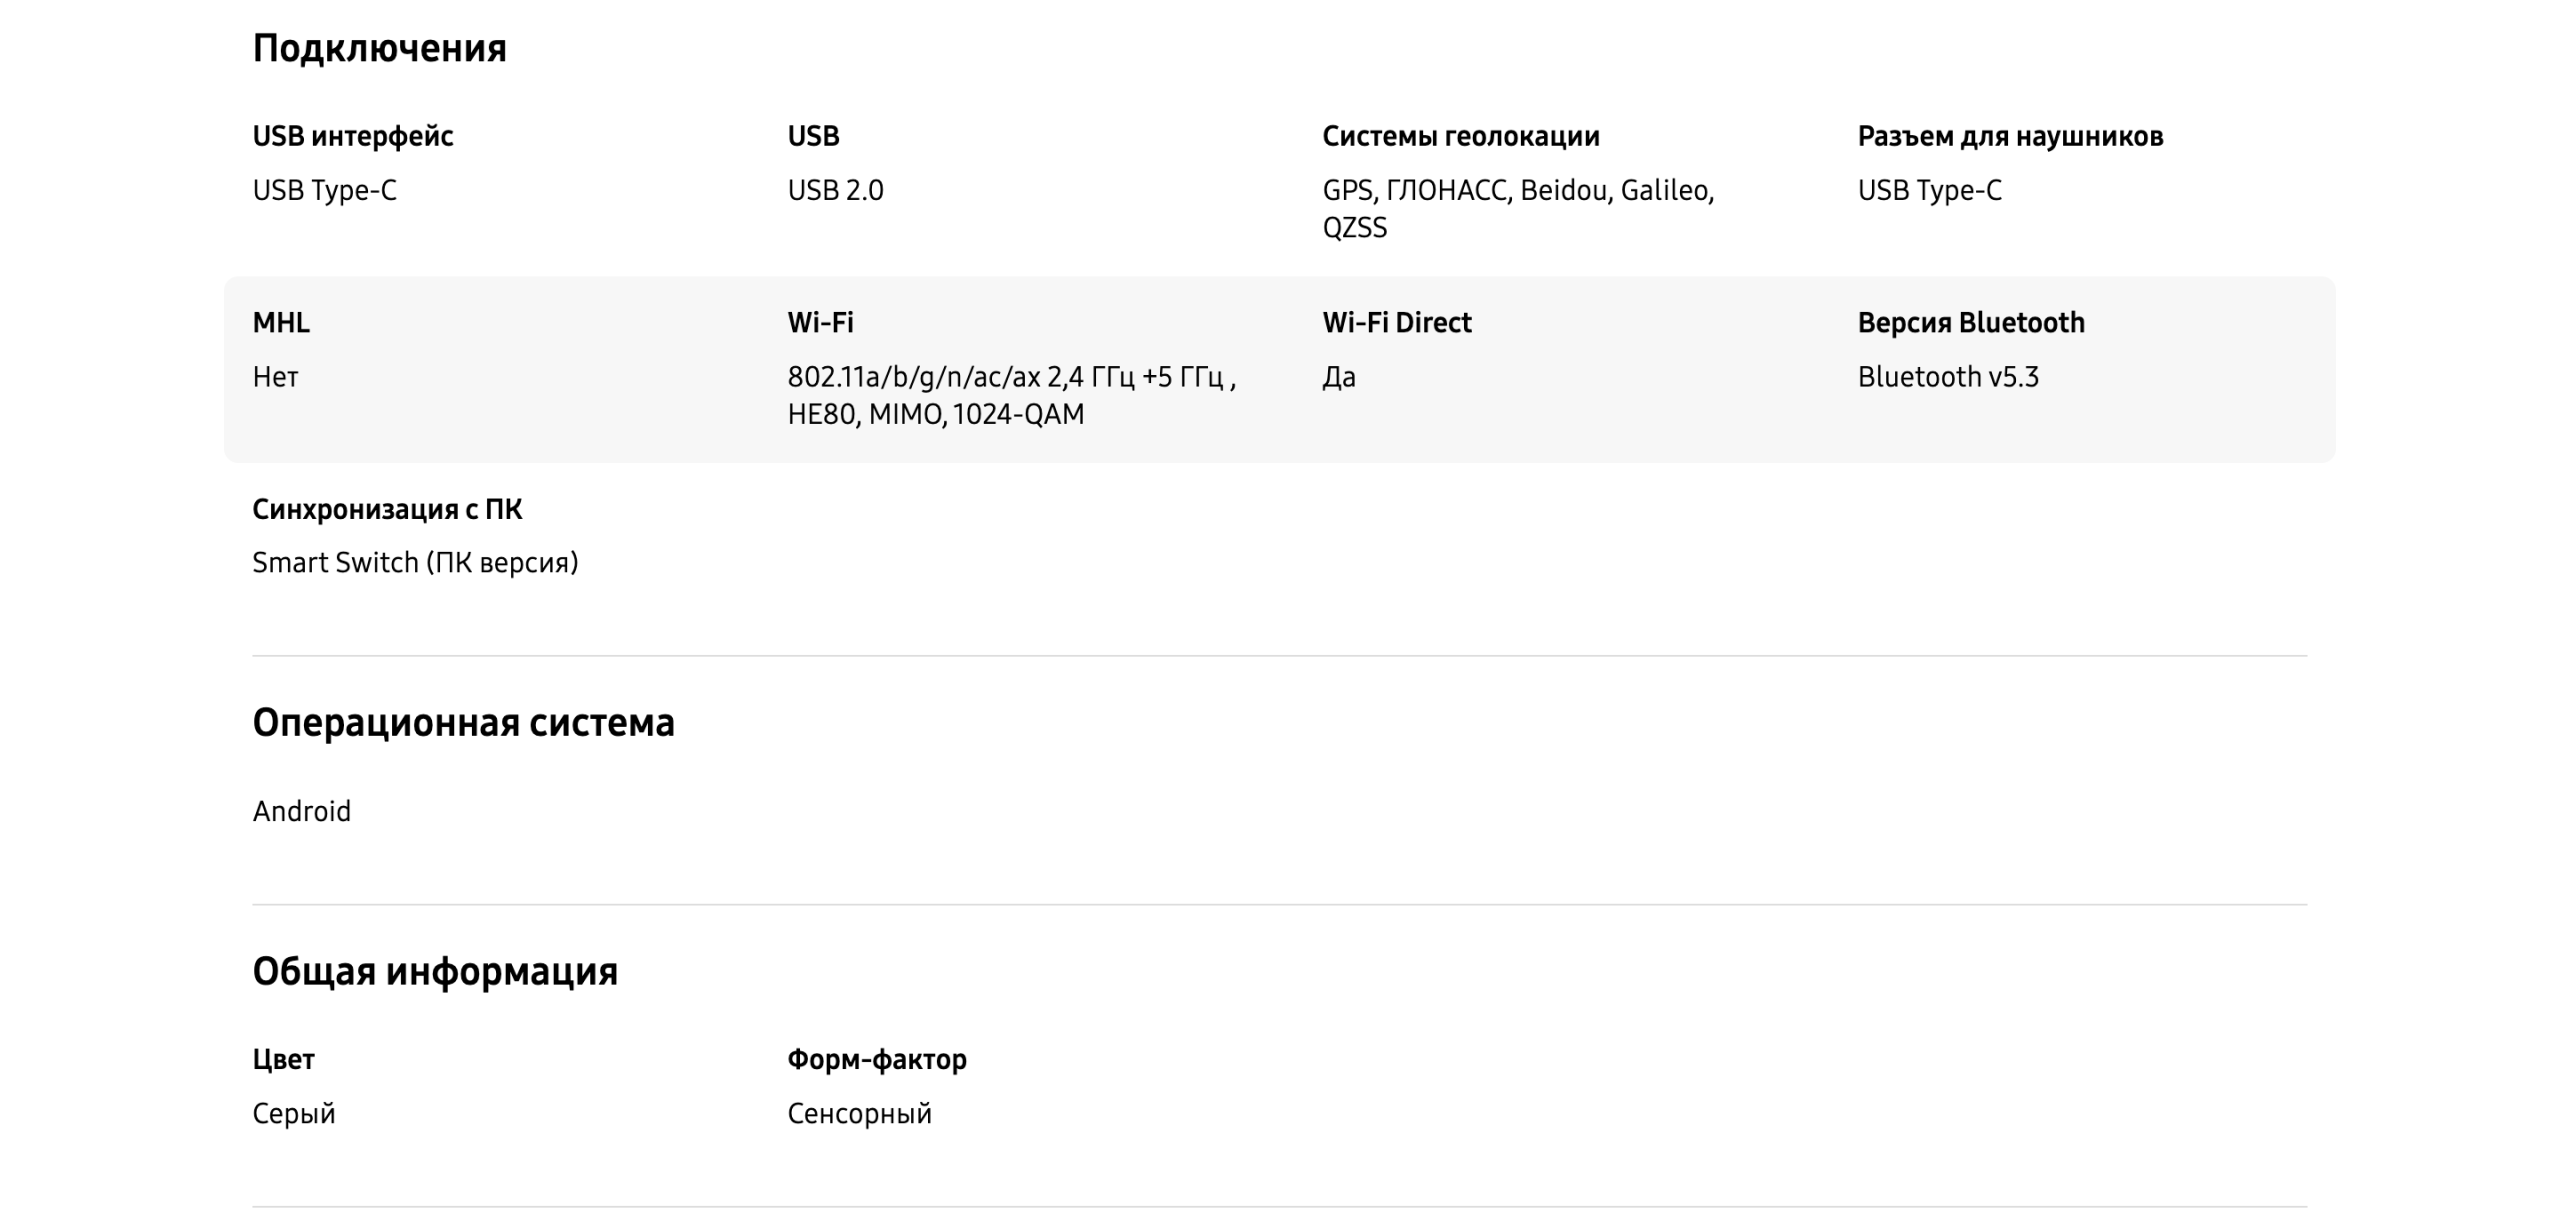This screenshot has width=2560, height=1221.
Task: Click the USB 2.0 value text
Action: click(x=835, y=190)
